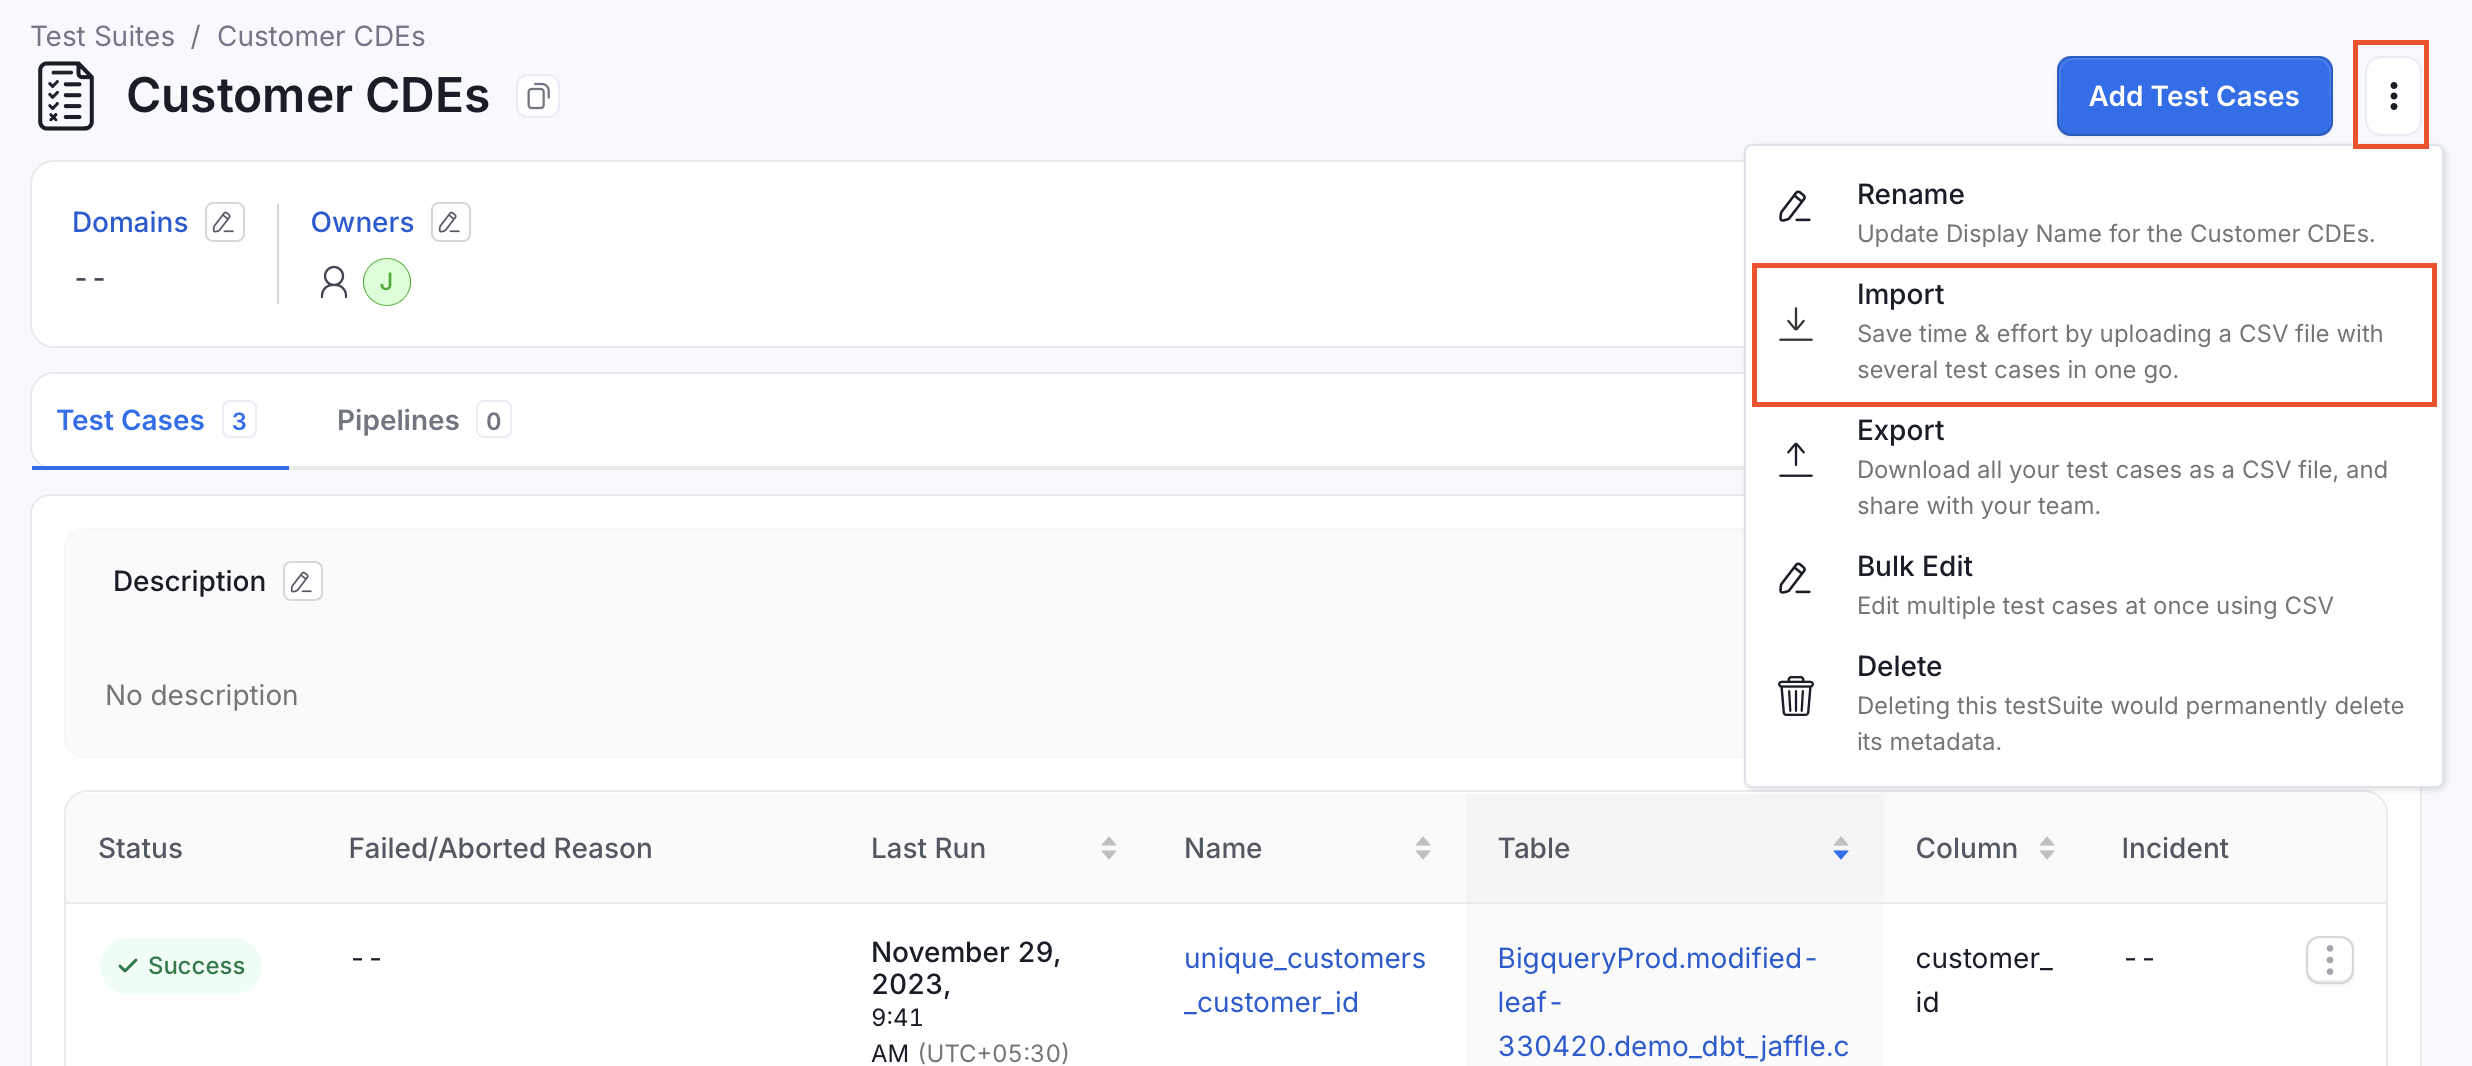Screen dimensions: 2472x1066
Task: Click the Domains label link
Action: click(130, 222)
